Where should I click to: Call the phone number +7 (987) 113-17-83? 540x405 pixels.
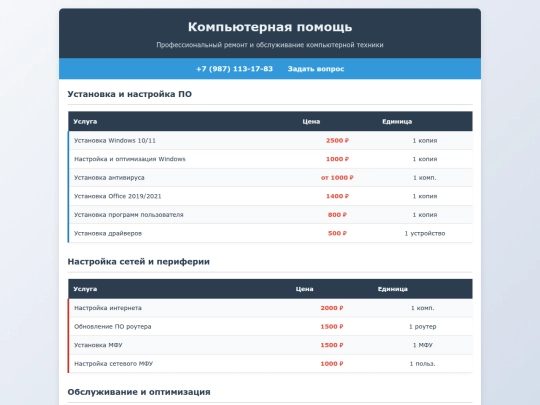234,69
